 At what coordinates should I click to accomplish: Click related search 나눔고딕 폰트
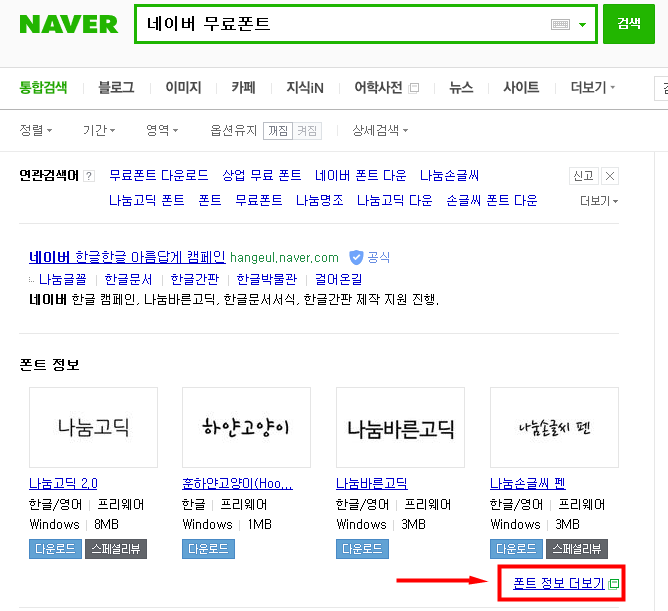pos(147,200)
